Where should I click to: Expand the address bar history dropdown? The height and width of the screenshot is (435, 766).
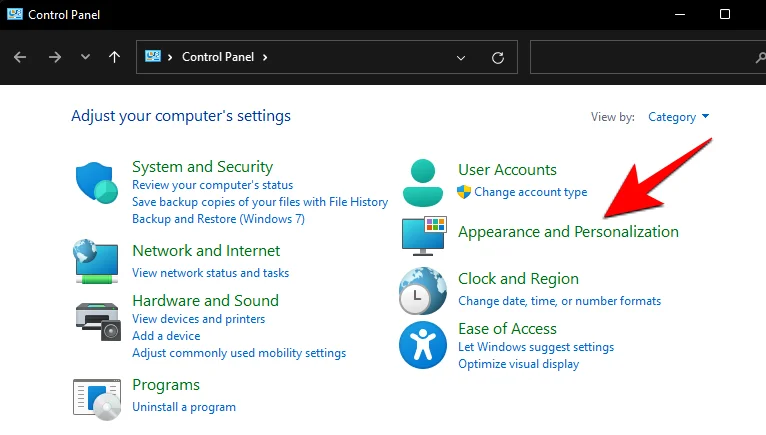[x=461, y=58]
